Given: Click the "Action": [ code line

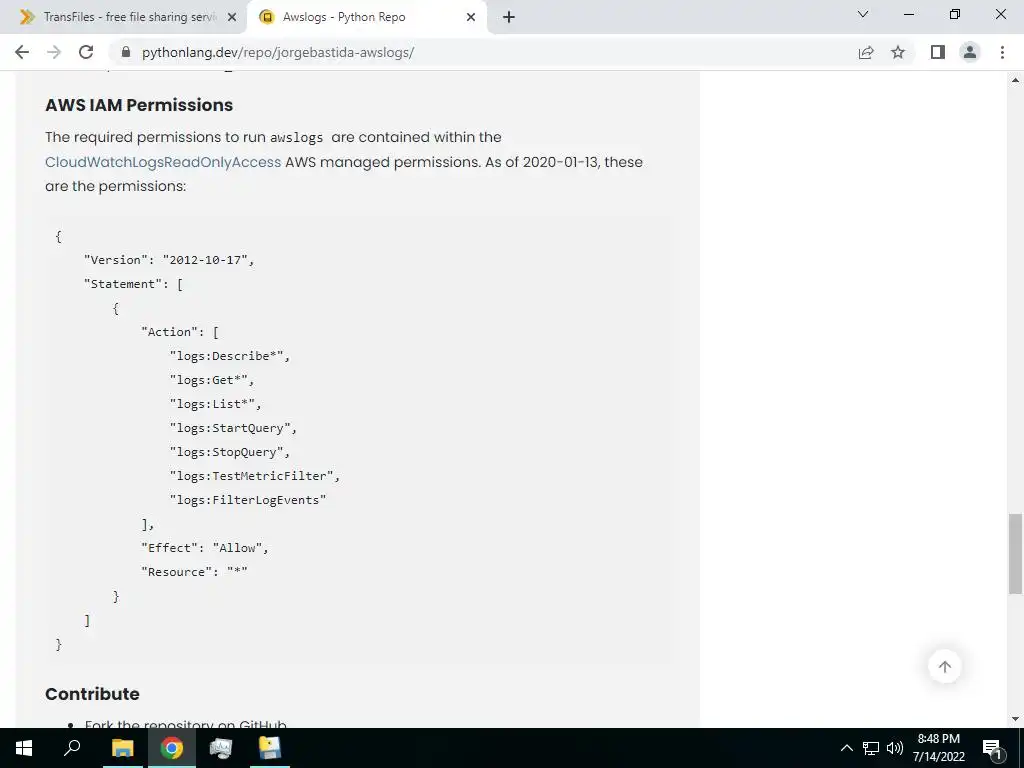Looking at the screenshot, I should [x=180, y=332].
